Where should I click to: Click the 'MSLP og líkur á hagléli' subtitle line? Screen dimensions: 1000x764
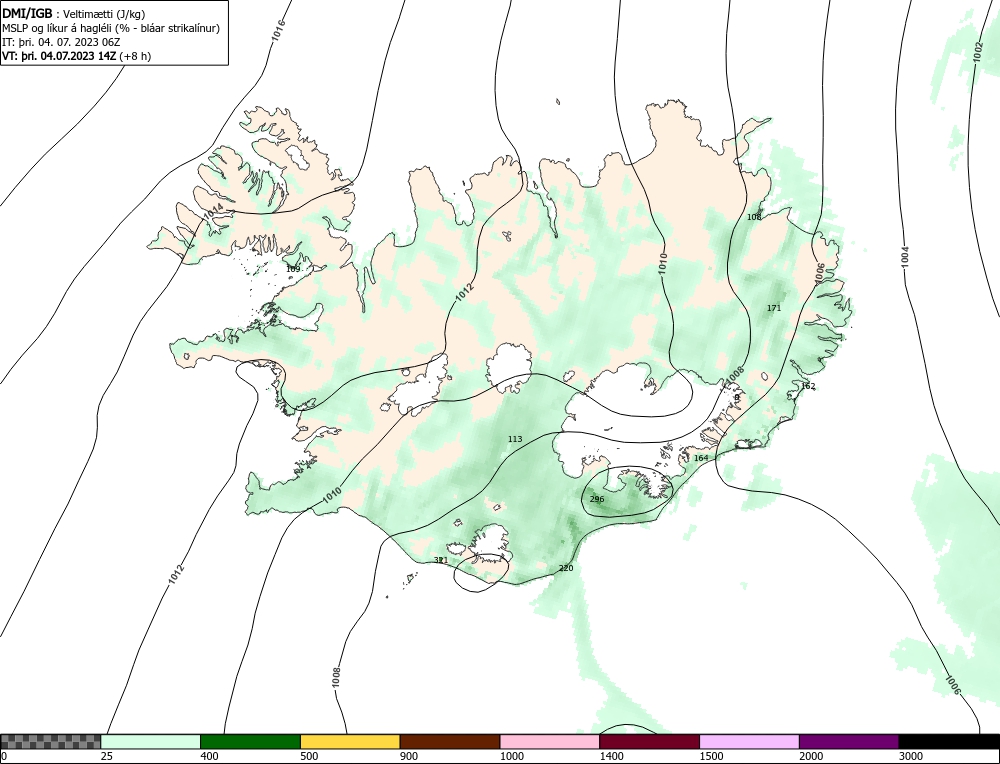click(x=111, y=28)
